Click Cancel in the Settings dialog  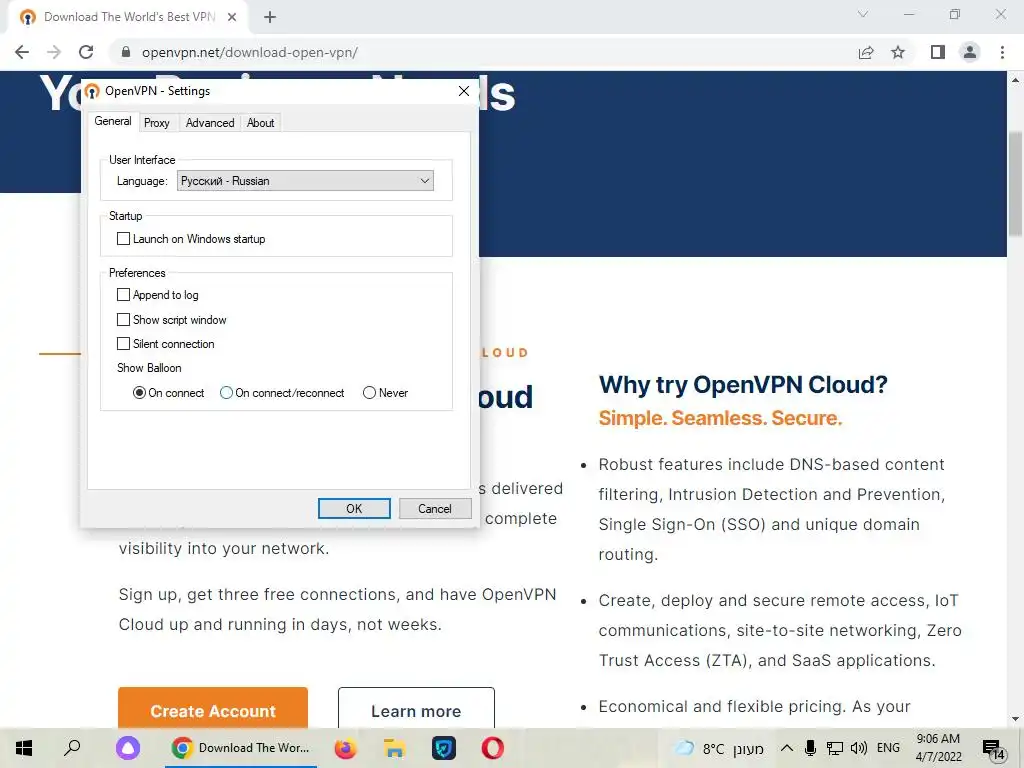click(x=435, y=509)
